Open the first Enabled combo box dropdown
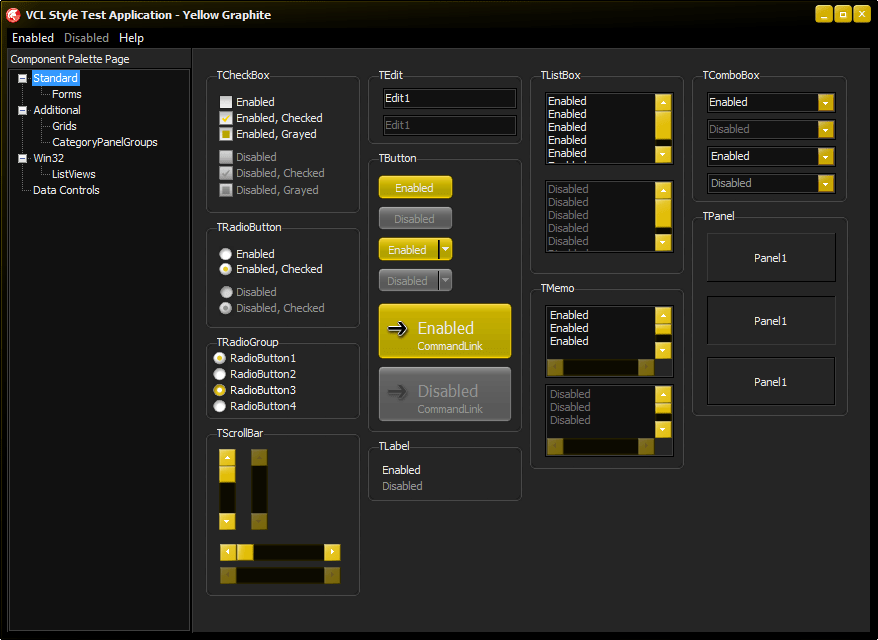 pyautogui.click(x=825, y=102)
